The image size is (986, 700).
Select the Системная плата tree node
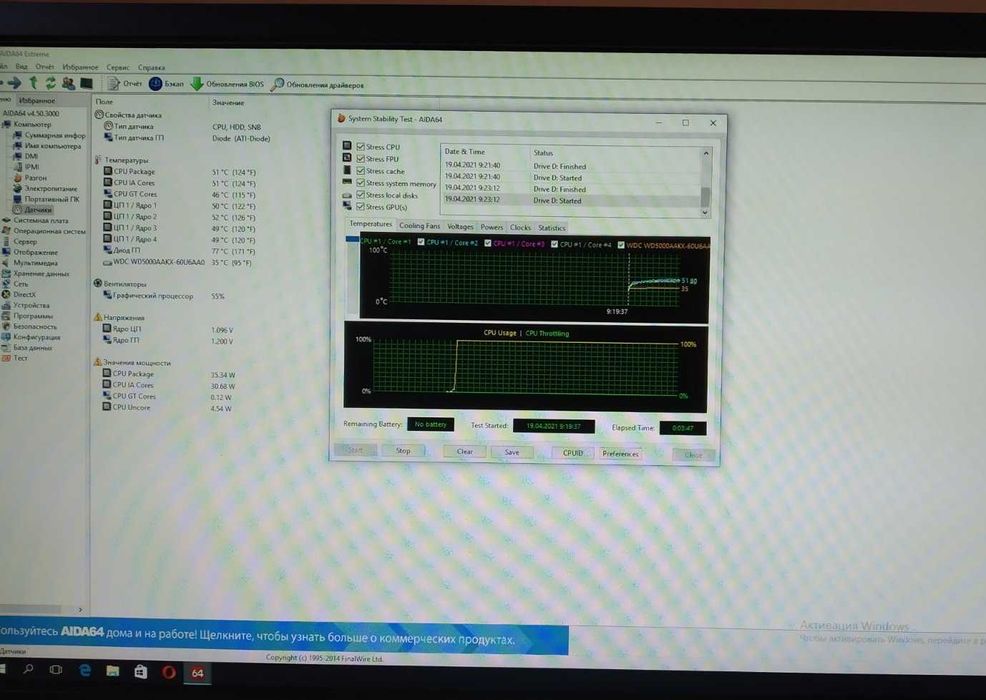[41, 221]
